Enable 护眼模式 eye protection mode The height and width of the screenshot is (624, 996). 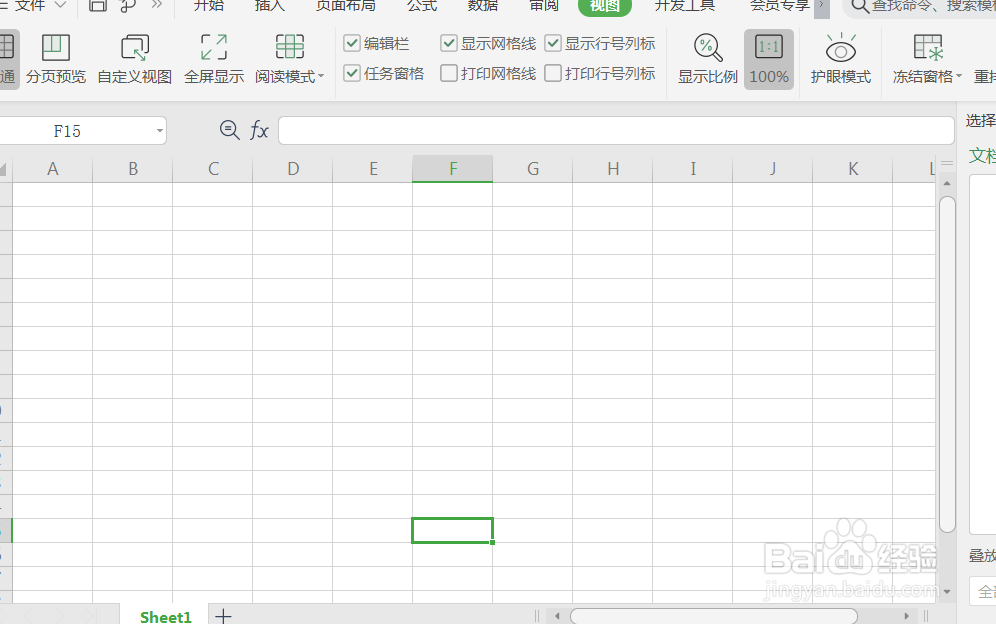pyautogui.click(x=840, y=60)
